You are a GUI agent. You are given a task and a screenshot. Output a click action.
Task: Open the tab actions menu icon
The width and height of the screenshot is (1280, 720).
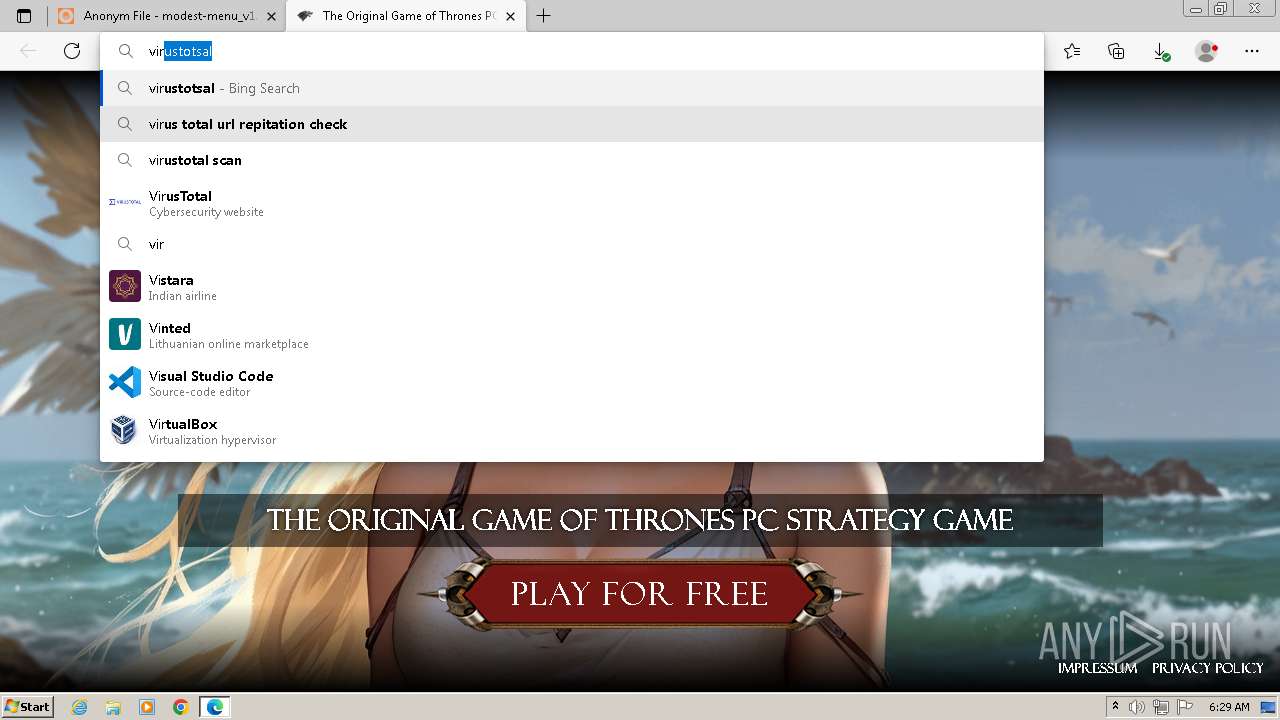pos(24,16)
